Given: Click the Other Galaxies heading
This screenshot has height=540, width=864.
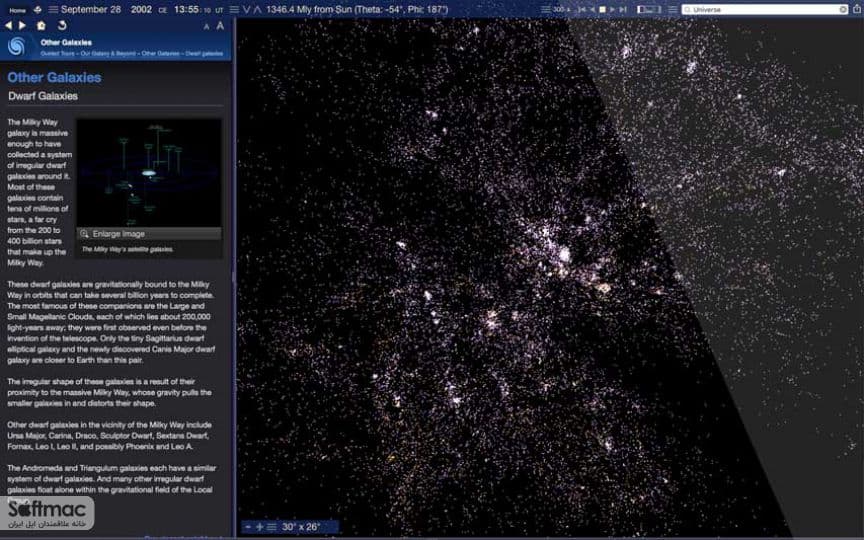Looking at the screenshot, I should [x=55, y=78].
